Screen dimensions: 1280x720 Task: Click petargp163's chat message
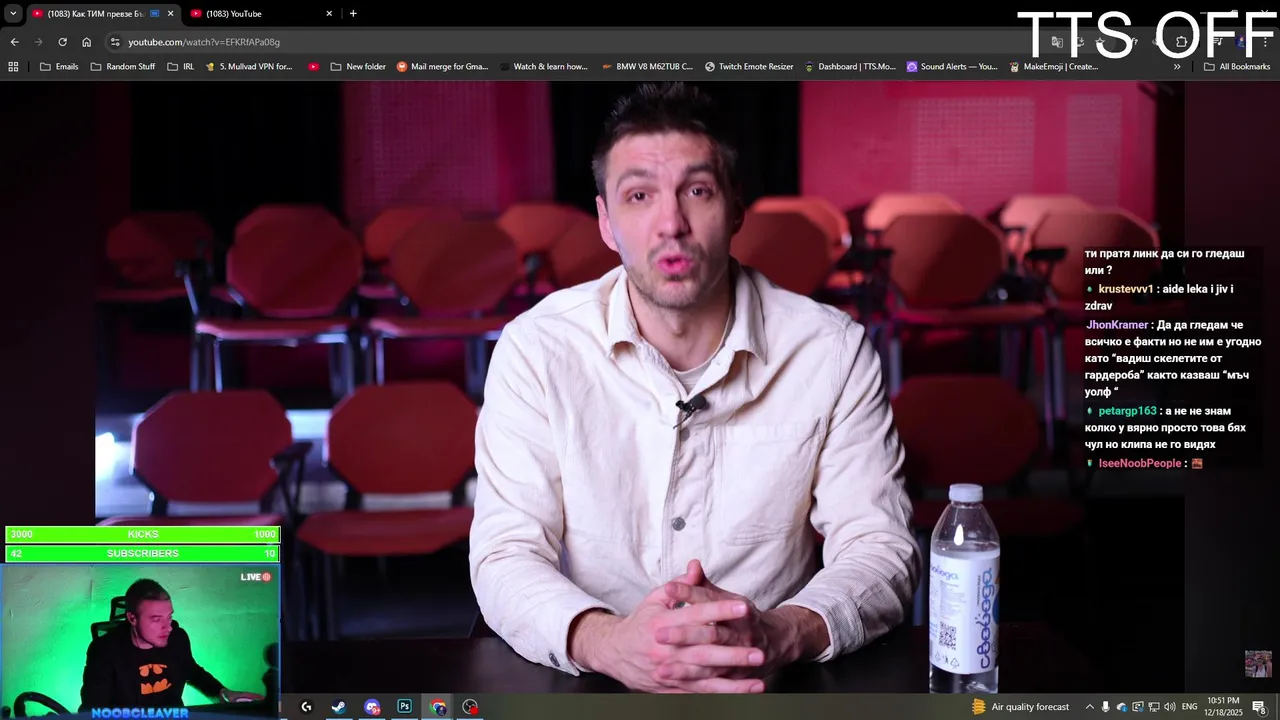coord(1165,427)
